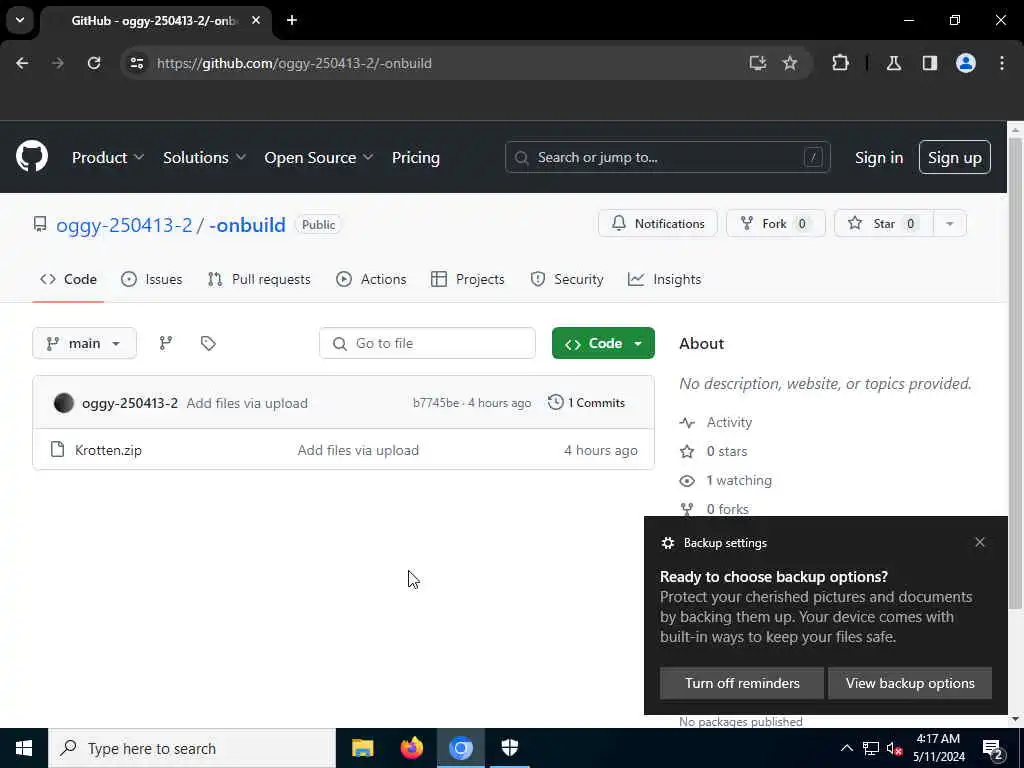Click the muted volume icon in the tray
This screenshot has height=768, width=1024.
pos(894,748)
